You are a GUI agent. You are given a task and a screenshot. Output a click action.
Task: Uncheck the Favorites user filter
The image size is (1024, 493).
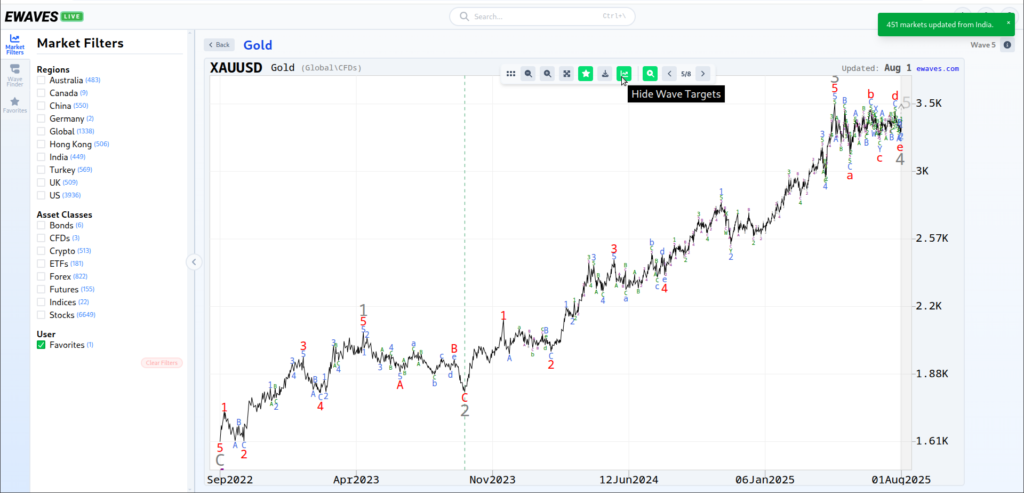(x=41, y=345)
